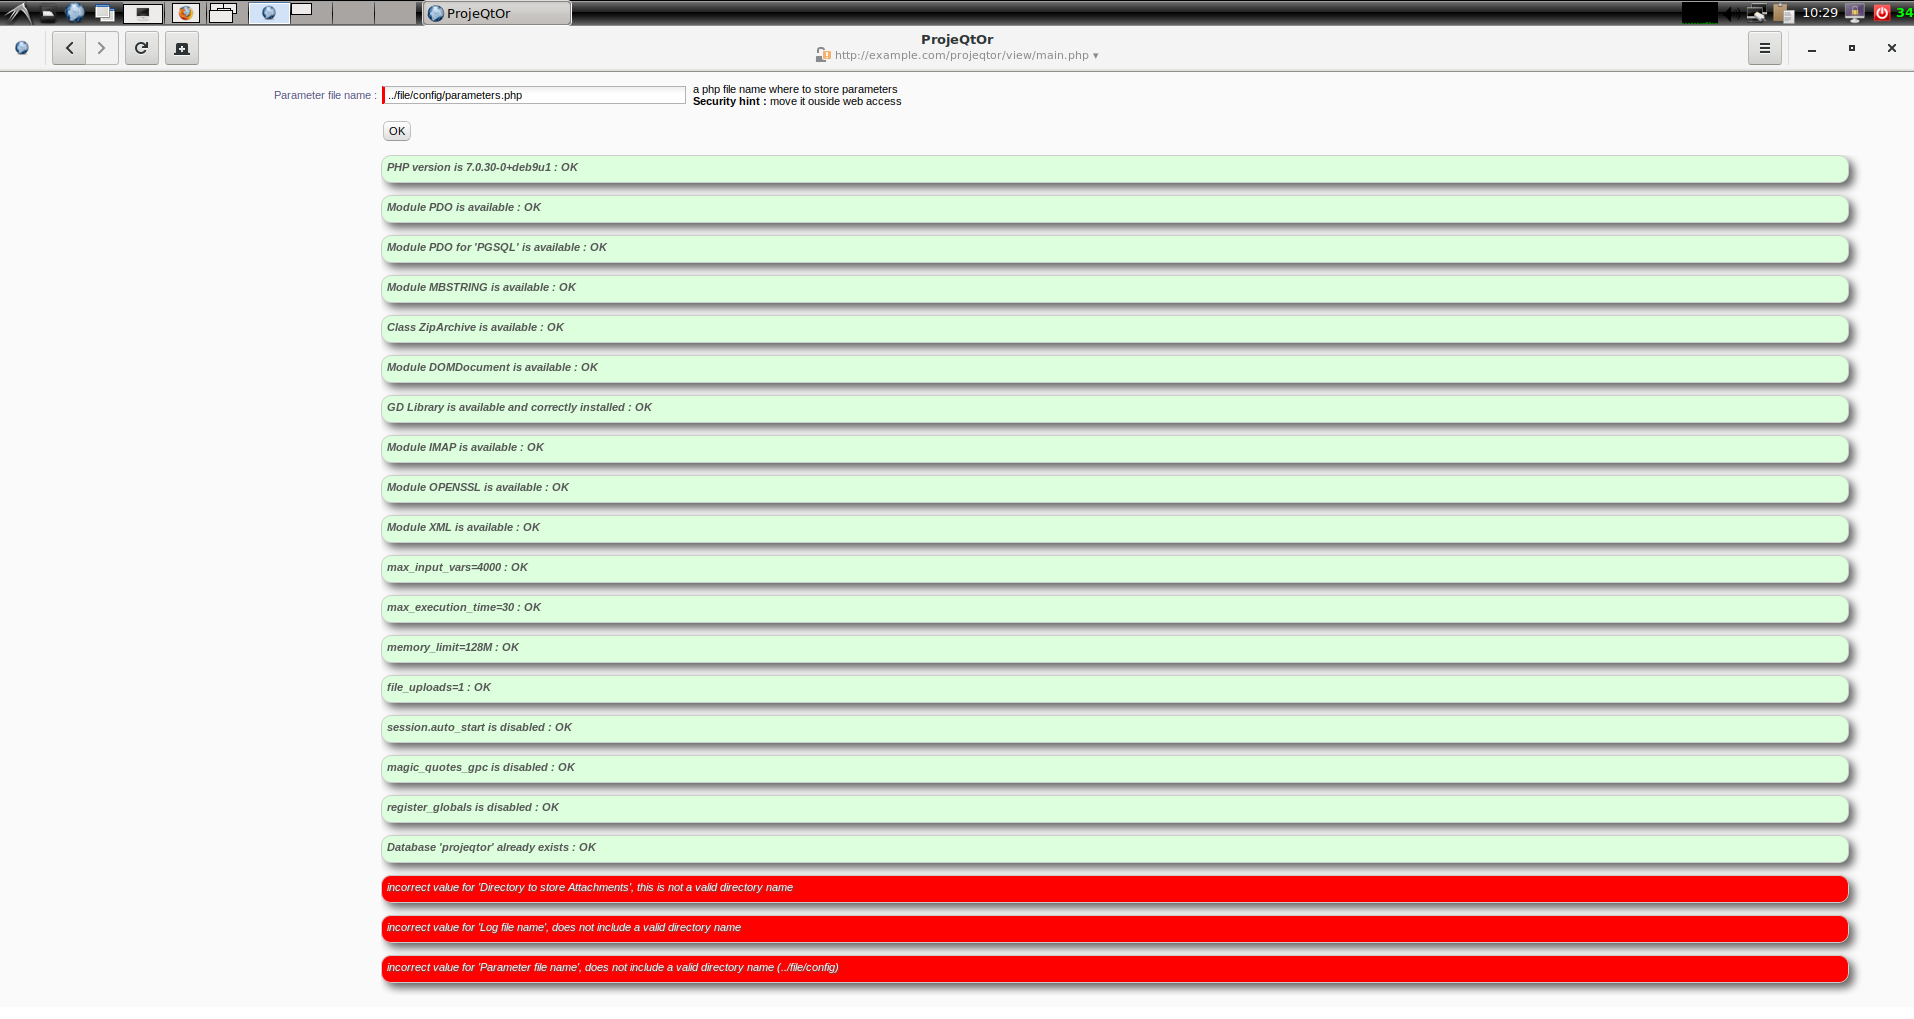Expand the URL title dropdown arrow
The image size is (1914, 1019).
coord(1096,56)
